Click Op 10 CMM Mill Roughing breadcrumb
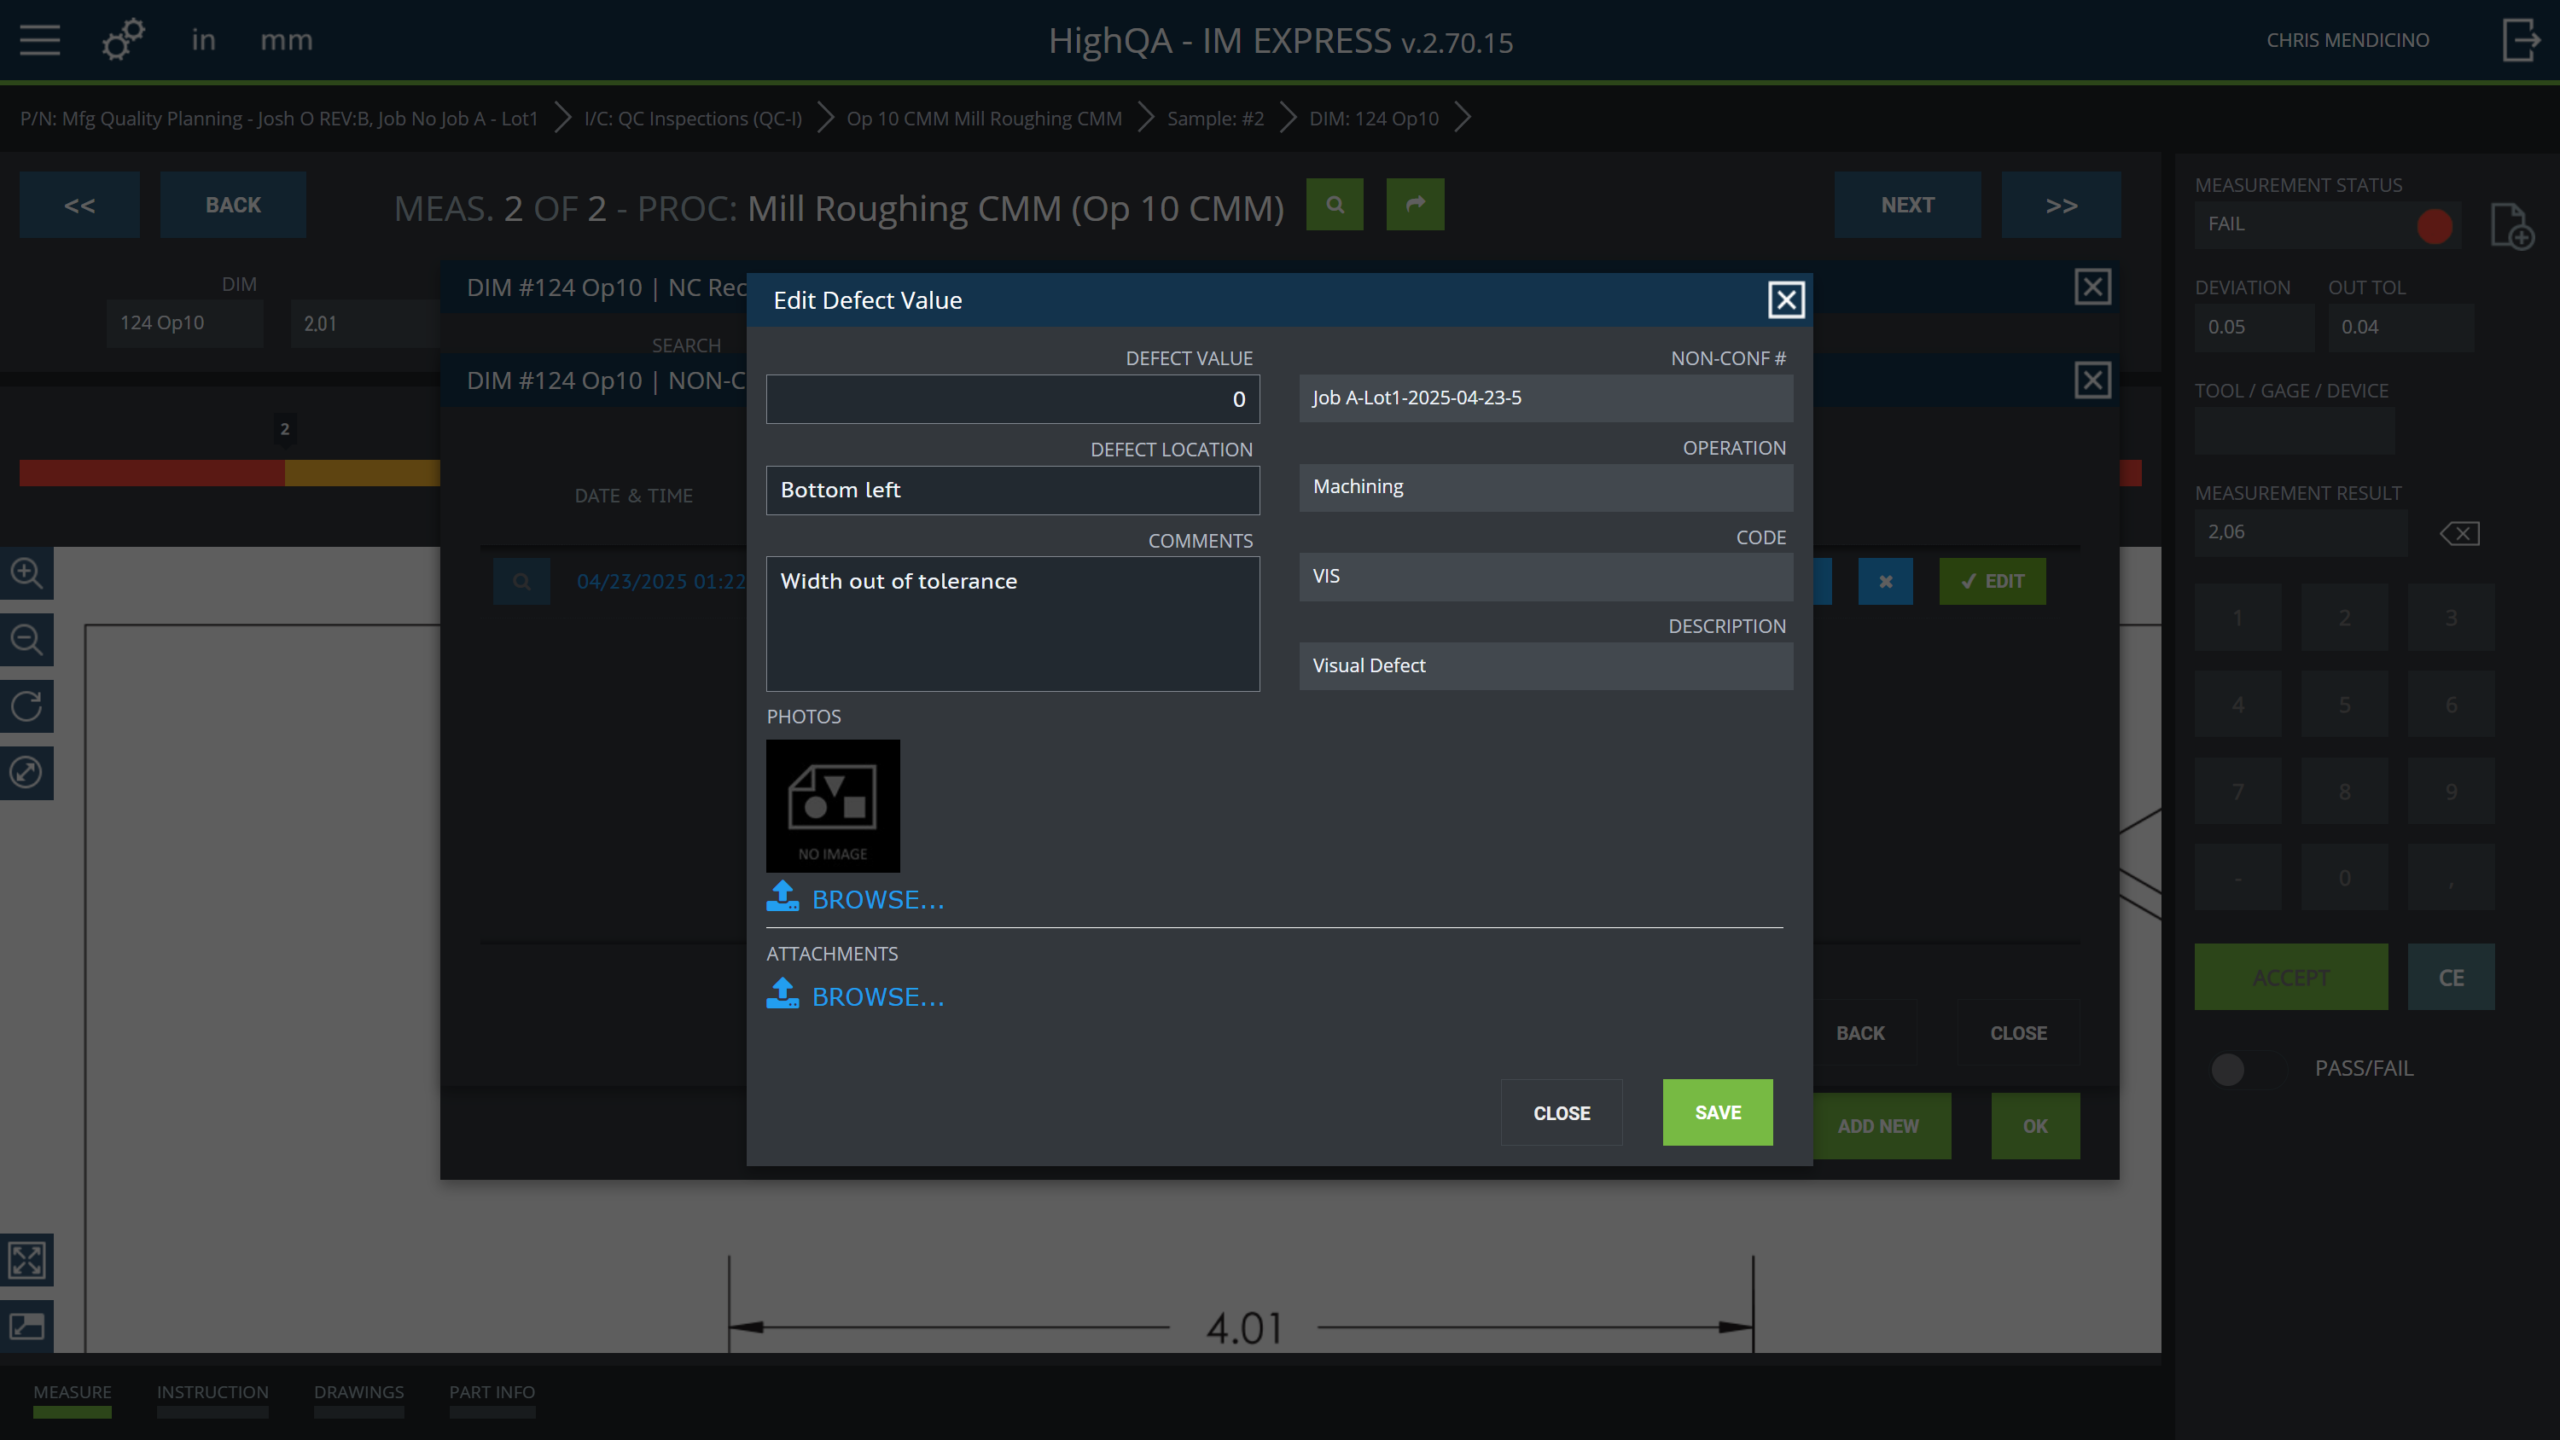Viewport: 2560px width, 1440px height. coord(984,118)
